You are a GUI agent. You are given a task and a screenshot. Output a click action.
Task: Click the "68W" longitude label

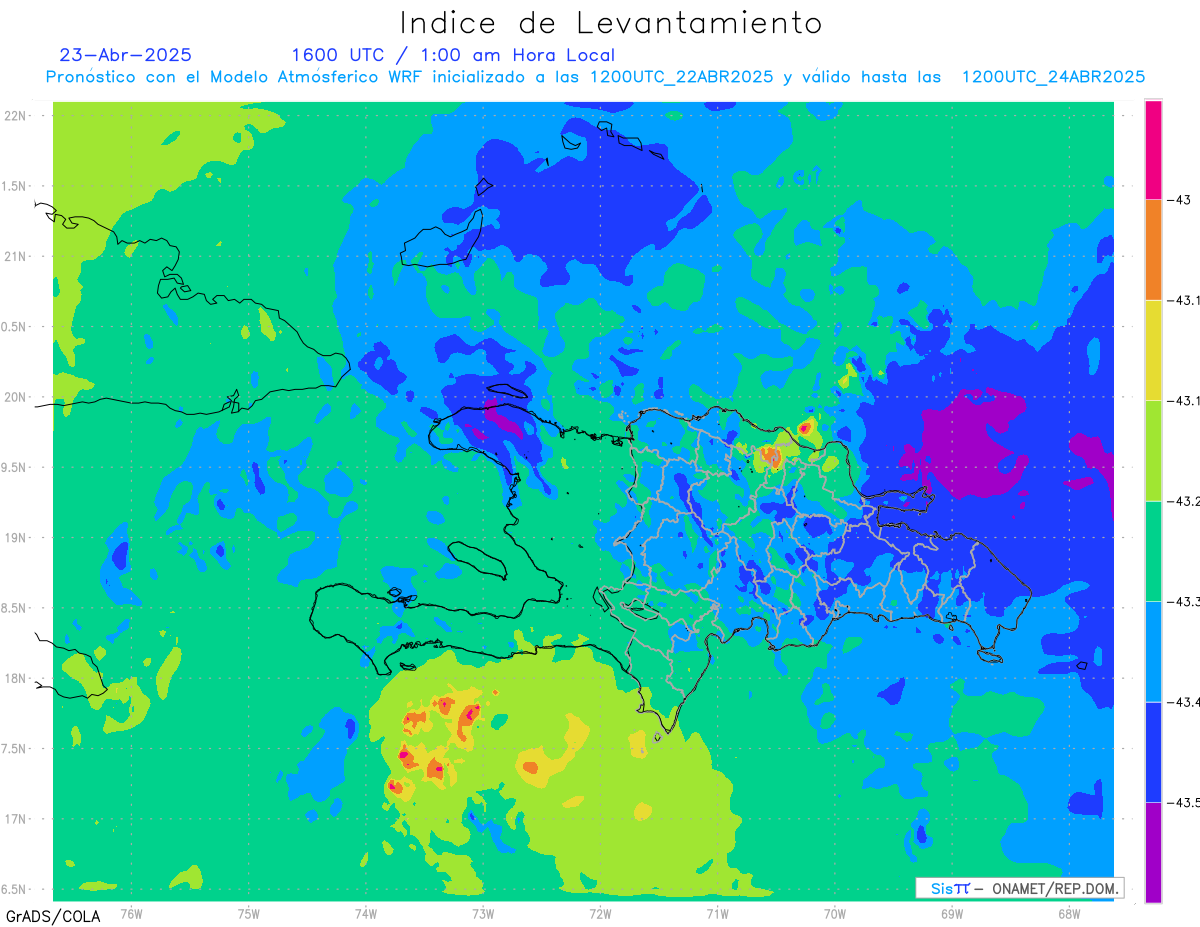1069,913
